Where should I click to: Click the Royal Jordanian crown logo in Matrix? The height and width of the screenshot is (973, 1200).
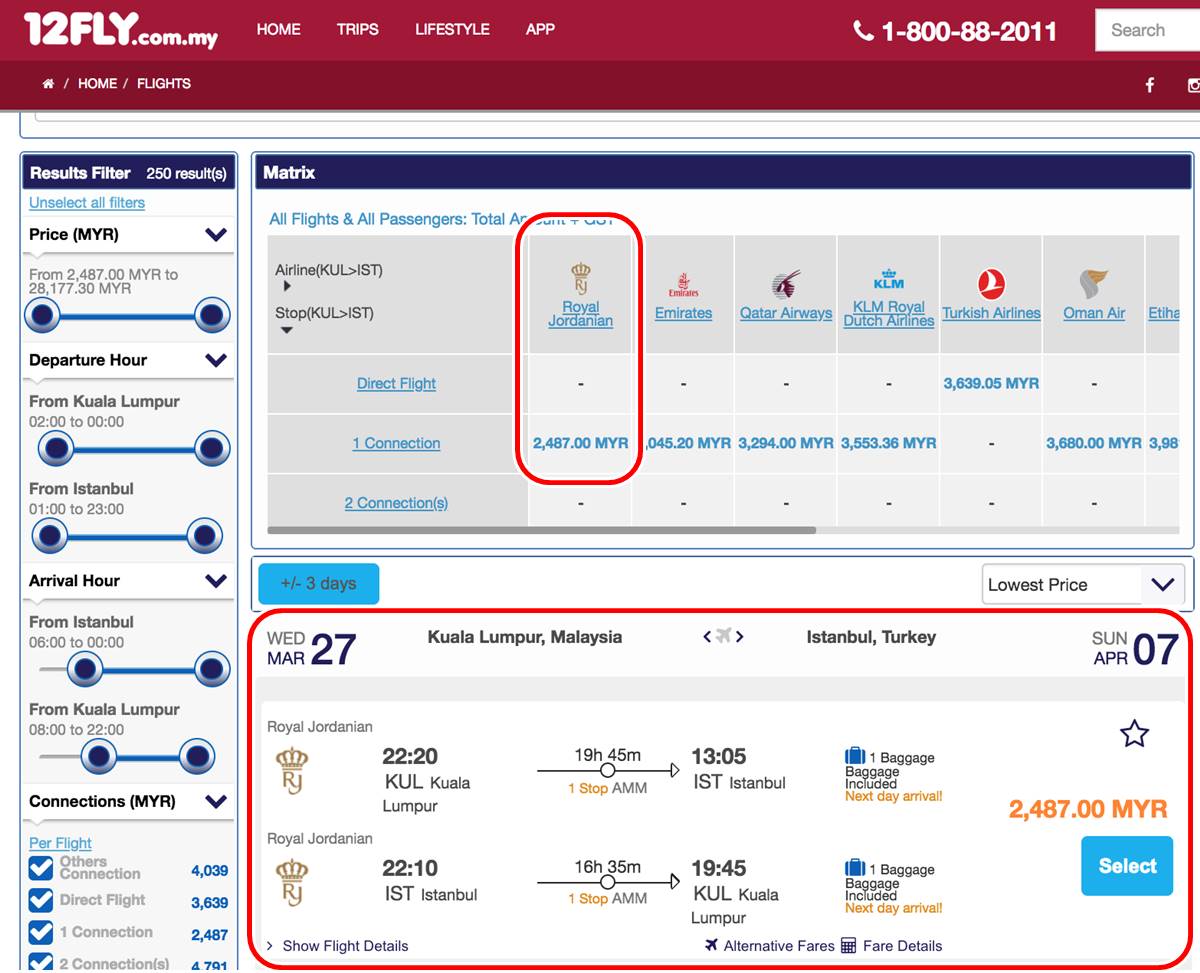[x=580, y=278]
